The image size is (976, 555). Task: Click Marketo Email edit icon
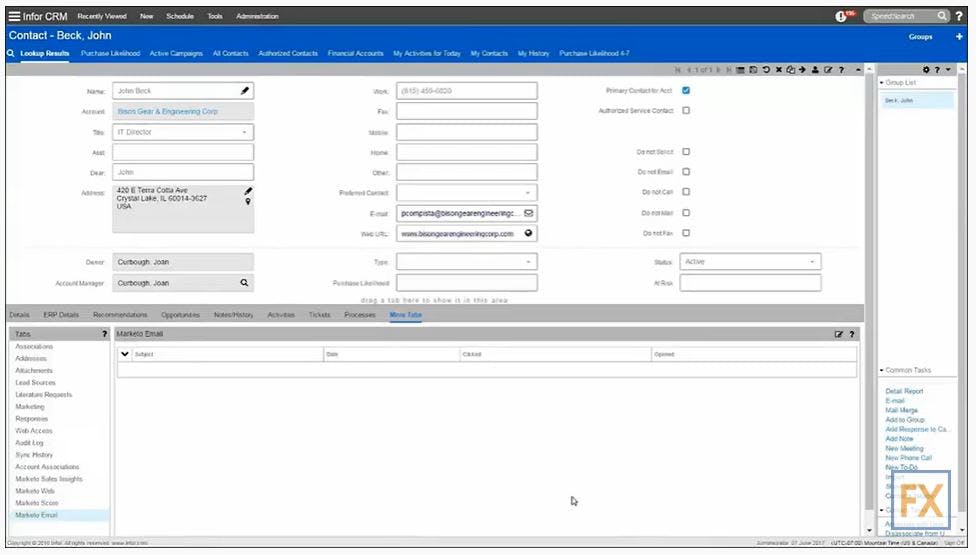838,335
